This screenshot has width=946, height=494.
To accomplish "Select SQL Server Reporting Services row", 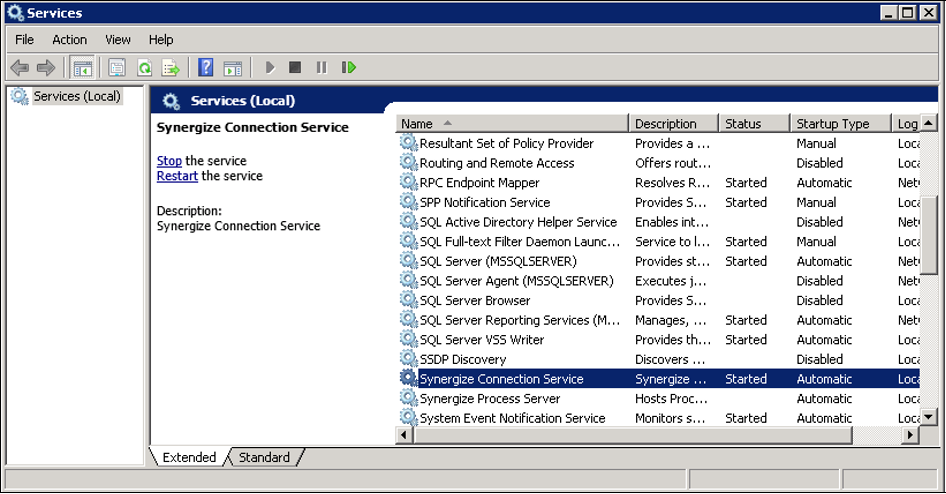I will (x=659, y=320).
